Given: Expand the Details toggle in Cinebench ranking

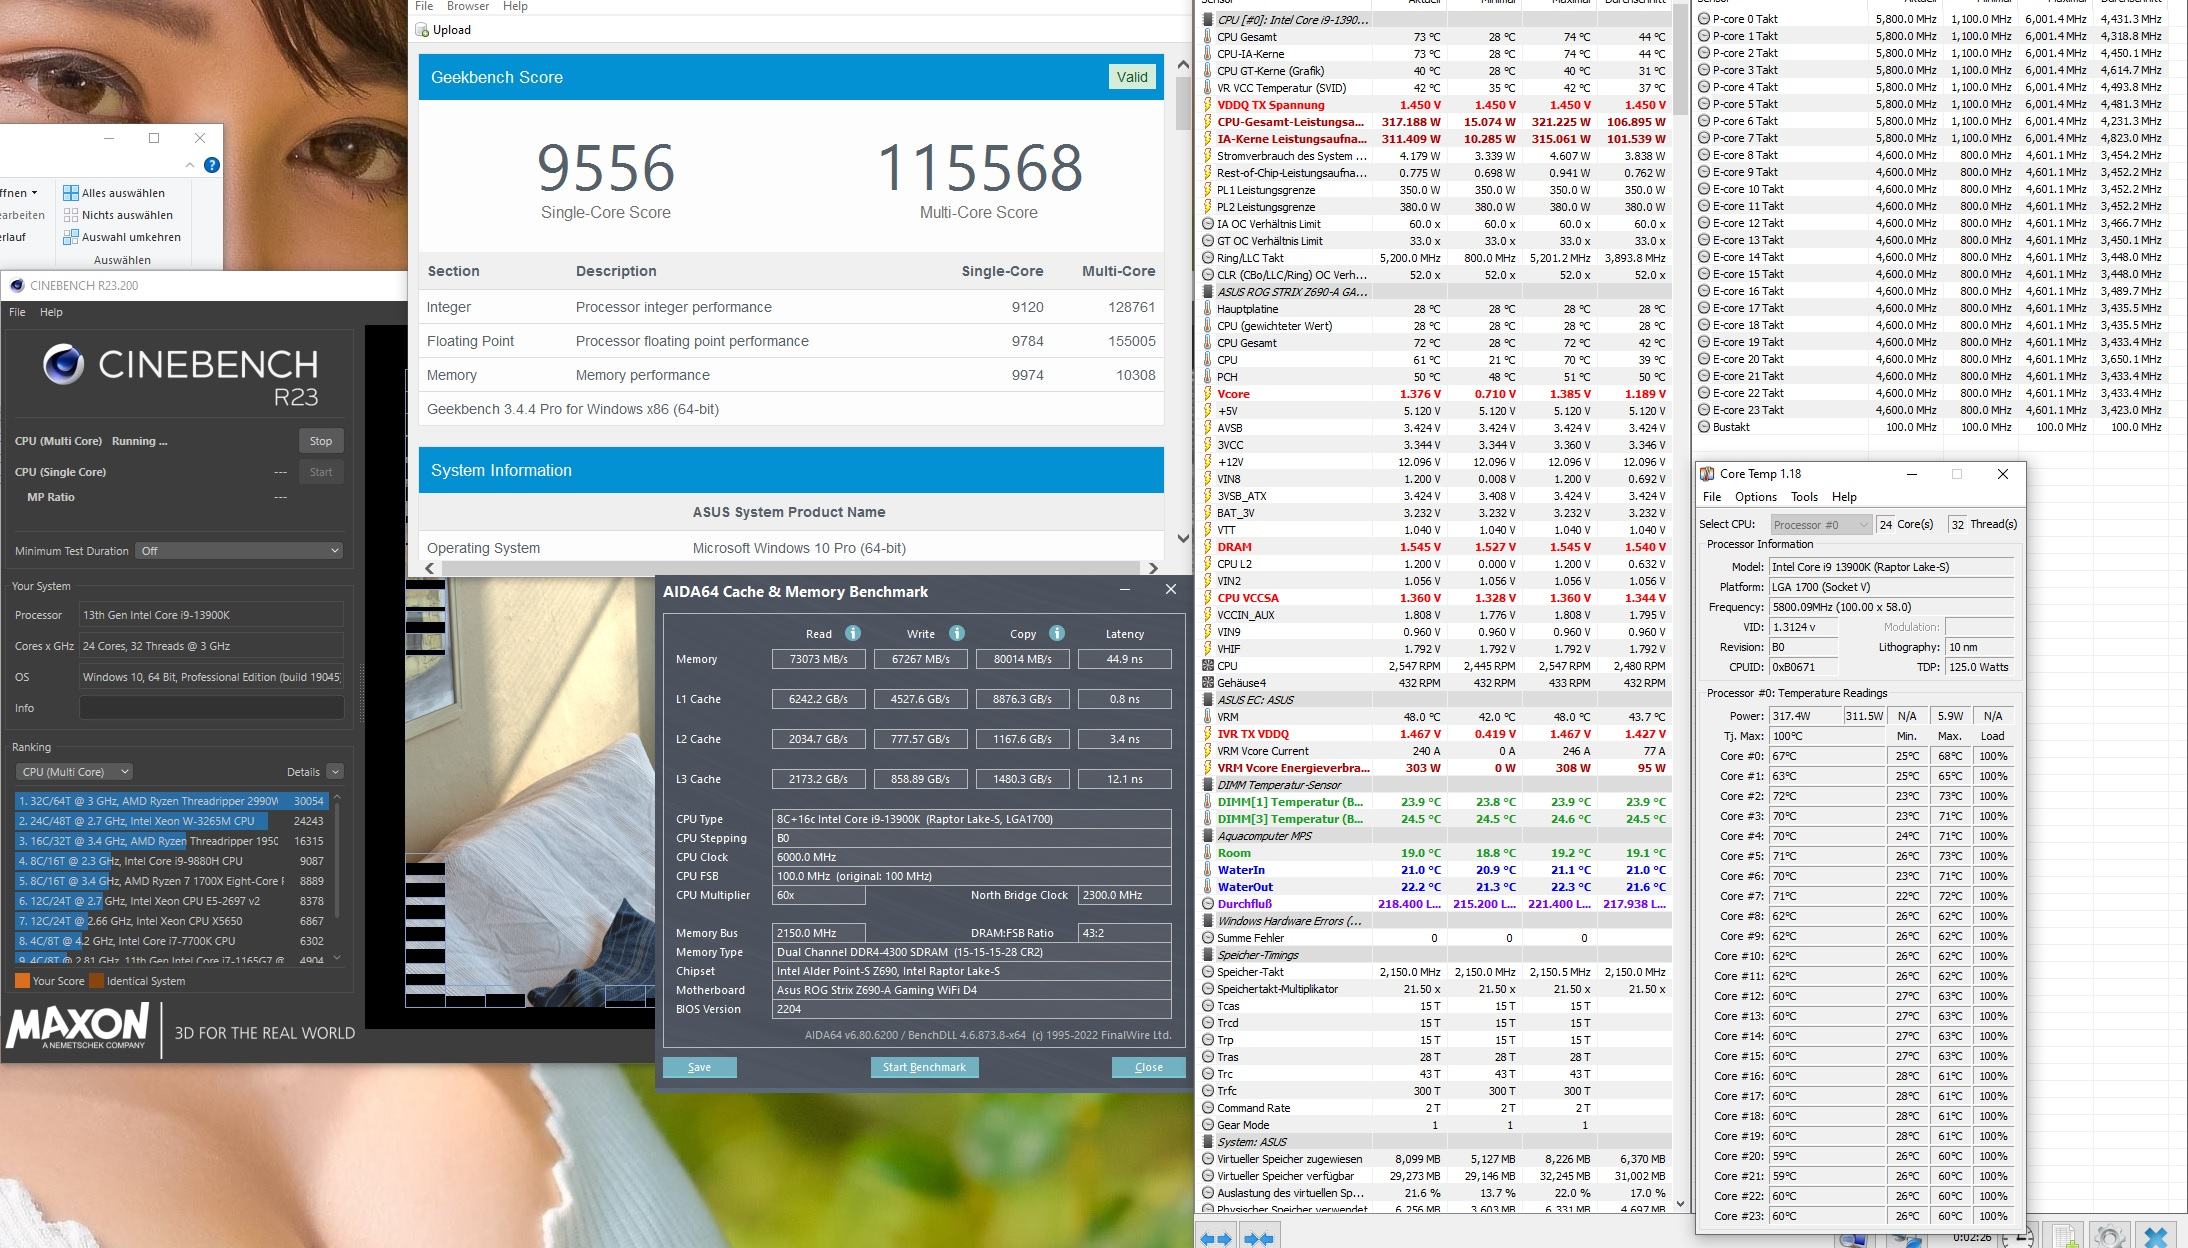Looking at the screenshot, I should pyautogui.click(x=335, y=772).
